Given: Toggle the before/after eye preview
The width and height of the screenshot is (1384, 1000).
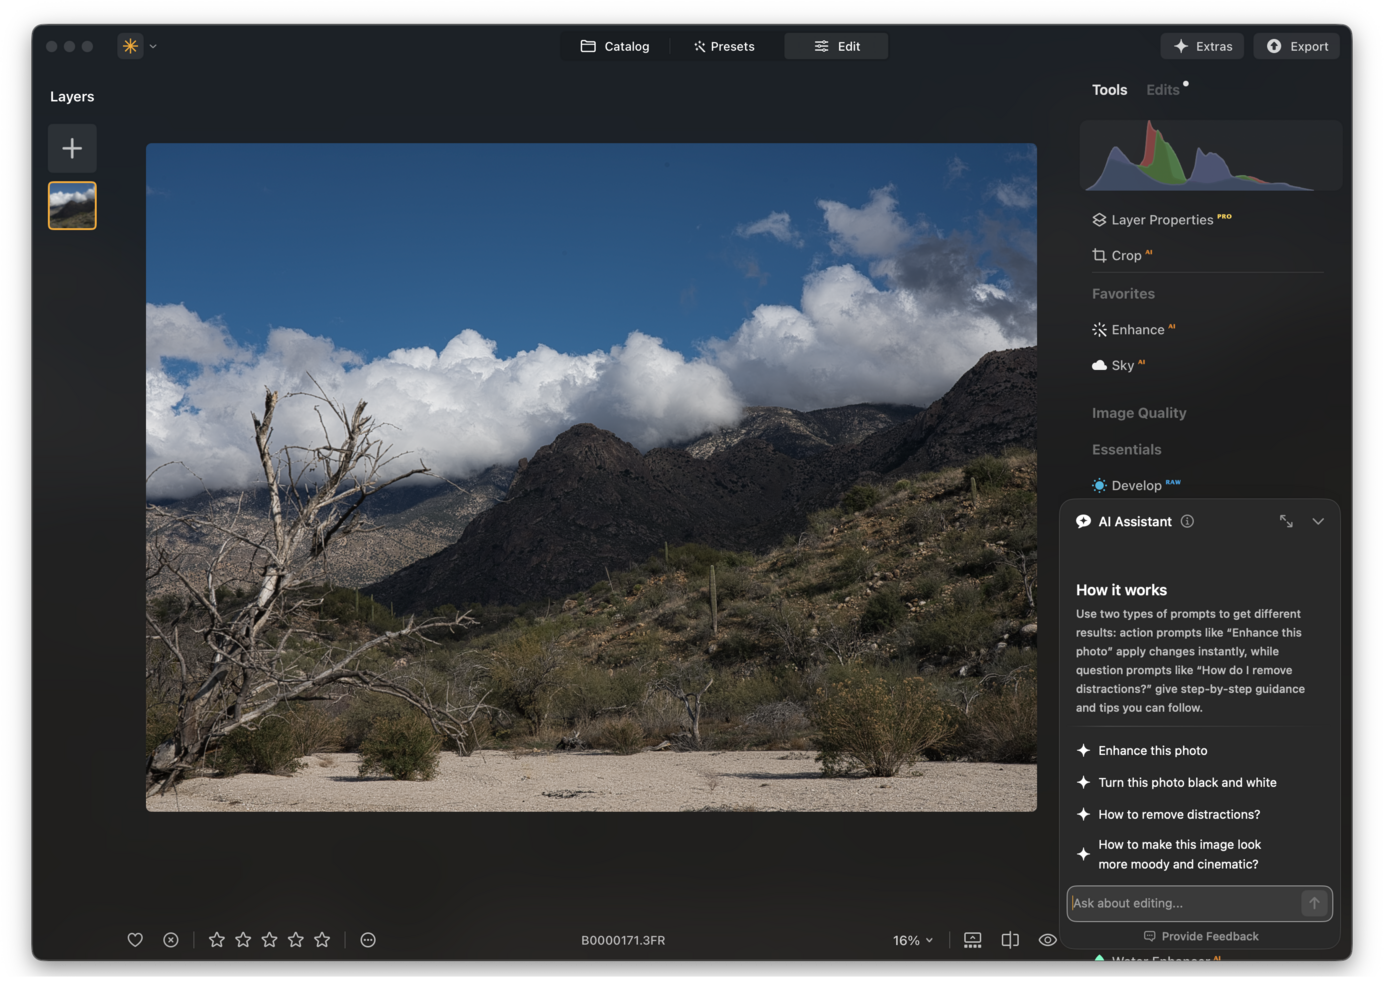Looking at the screenshot, I should pyautogui.click(x=1047, y=940).
